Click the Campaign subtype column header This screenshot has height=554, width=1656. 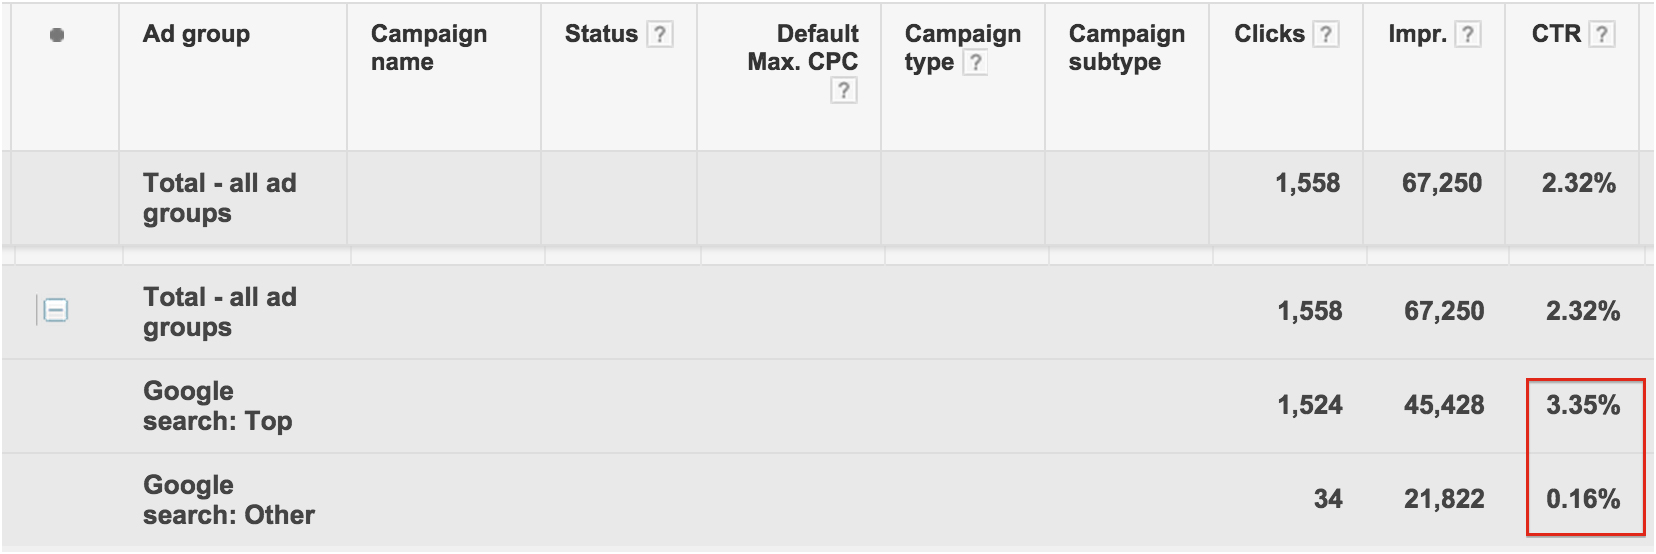click(x=1127, y=48)
